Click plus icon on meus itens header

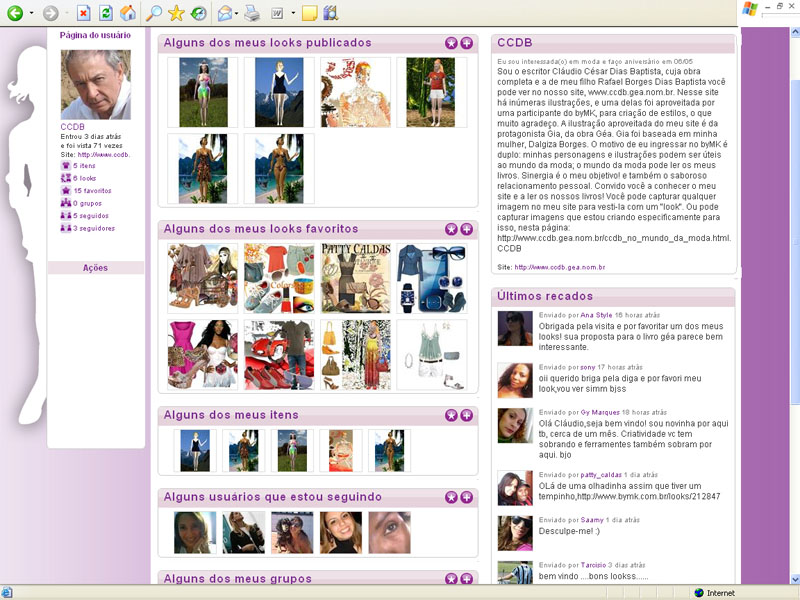[x=467, y=415]
